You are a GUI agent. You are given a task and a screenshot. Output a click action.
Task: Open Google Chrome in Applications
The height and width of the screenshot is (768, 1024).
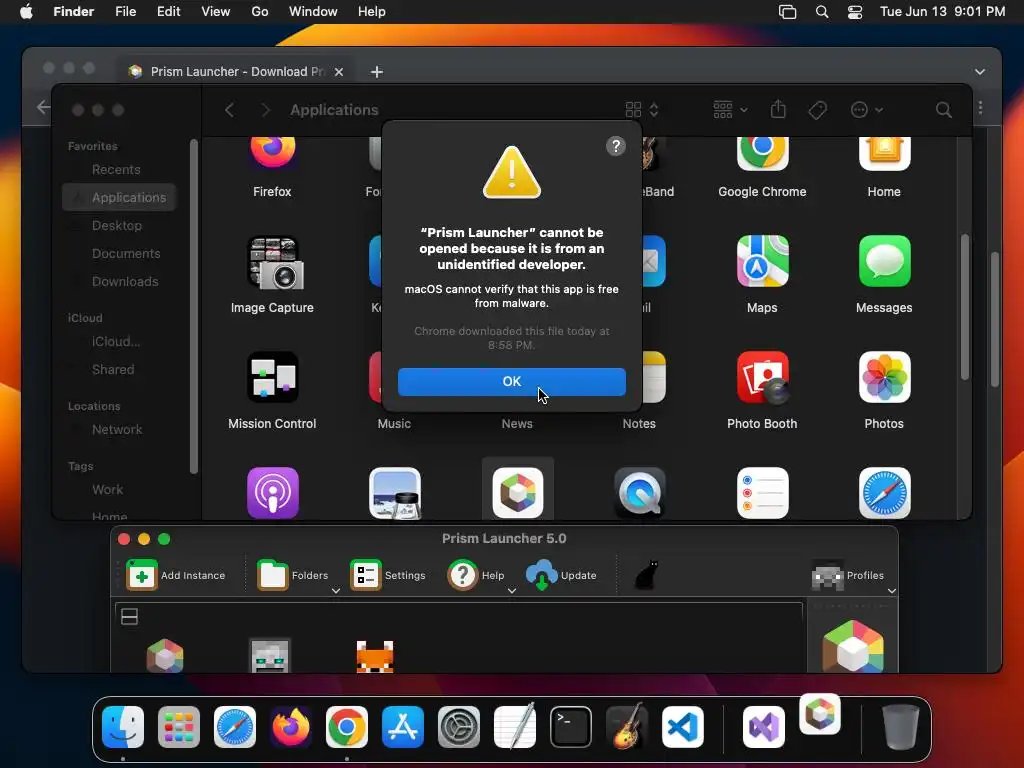coord(762,151)
